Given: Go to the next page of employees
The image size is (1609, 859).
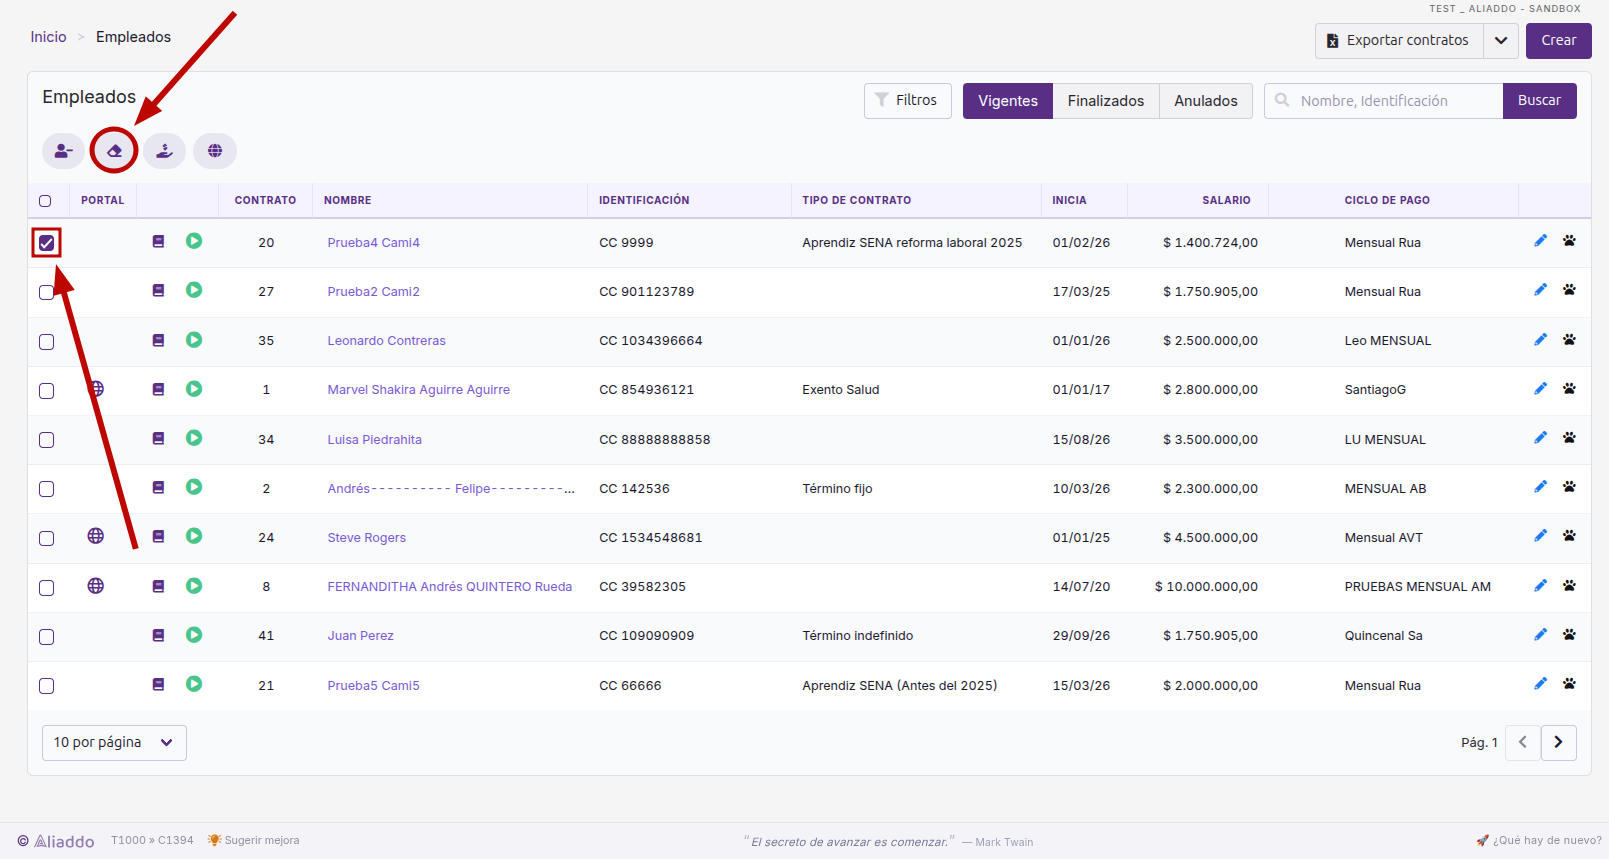Looking at the screenshot, I should click(1558, 743).
